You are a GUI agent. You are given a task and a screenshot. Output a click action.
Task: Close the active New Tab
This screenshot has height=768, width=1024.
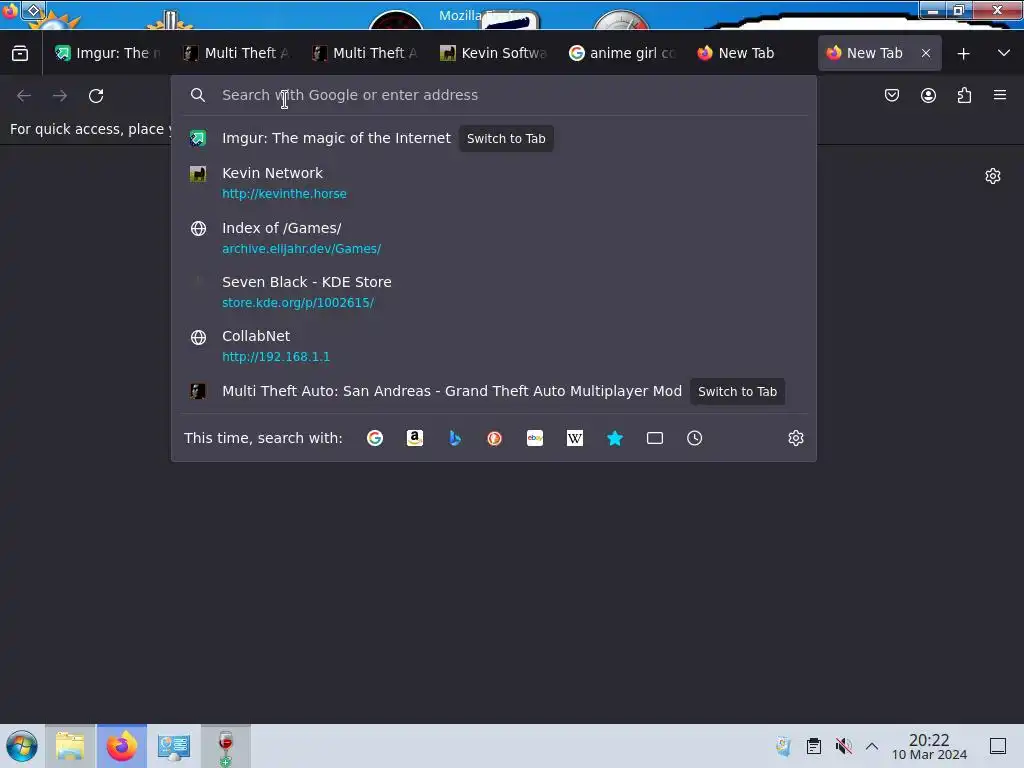[x=926, y=54]
